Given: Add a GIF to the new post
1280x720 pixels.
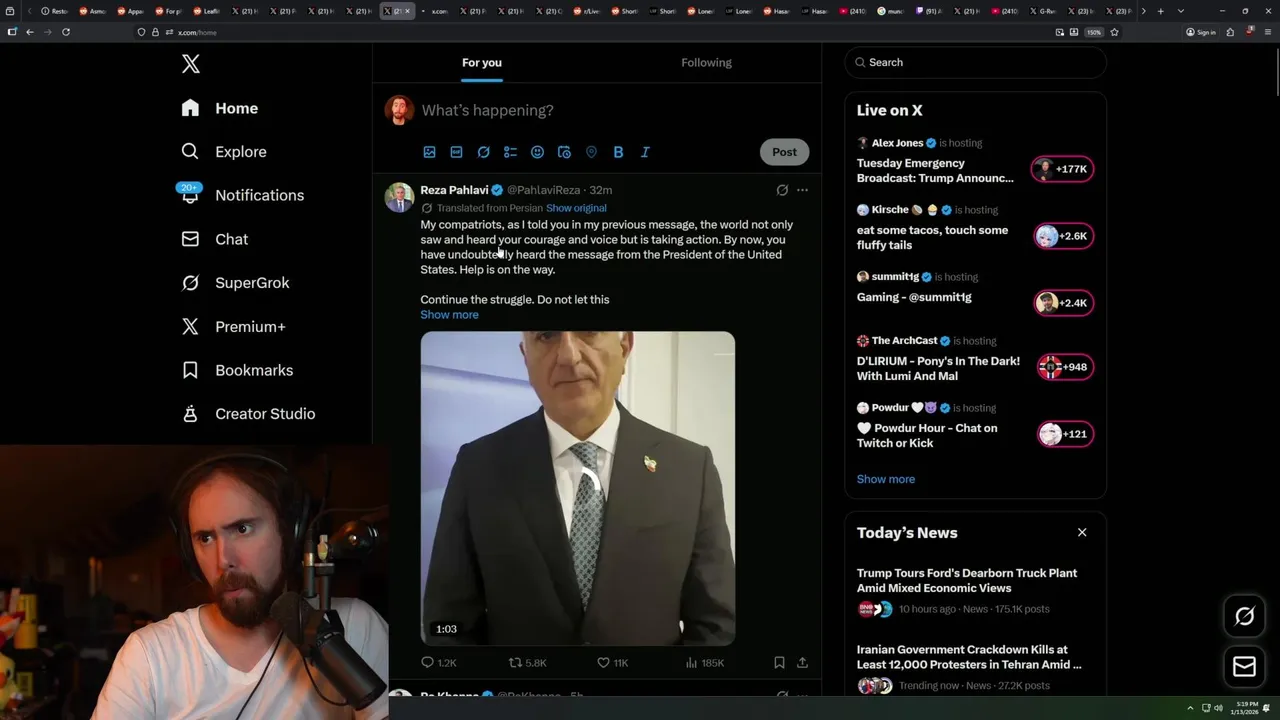Looking at the screenshot, I should pos(456,152).
